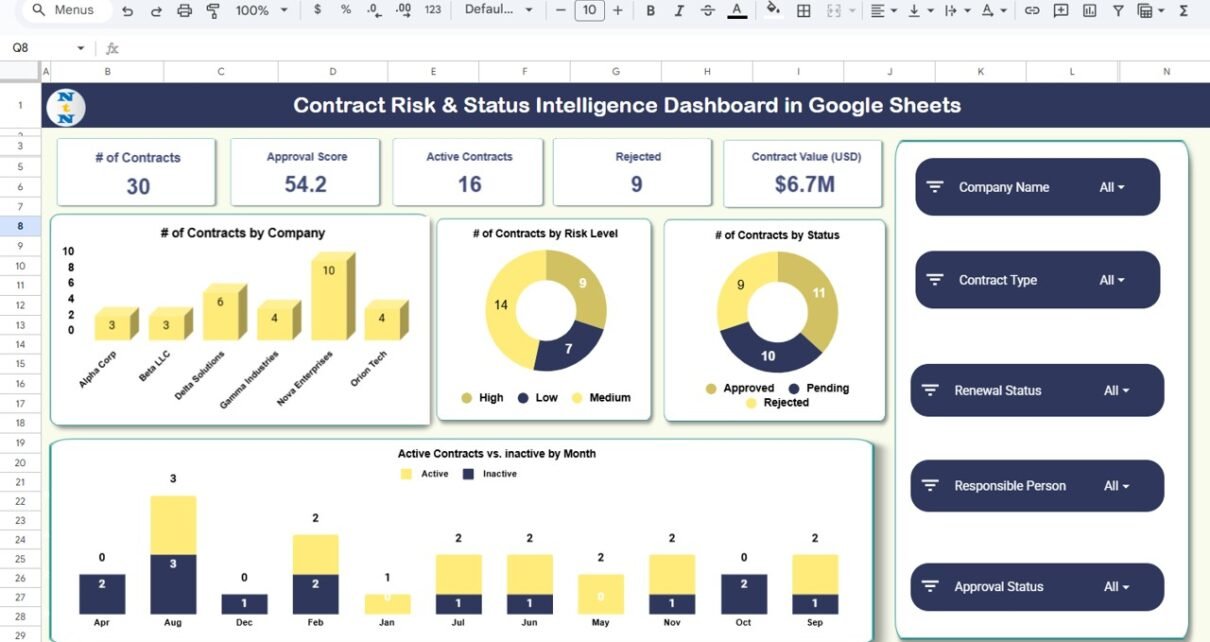Open the zoom 100% dropdown
This screenshot has width=1210, height=642.
click(261, 11)
